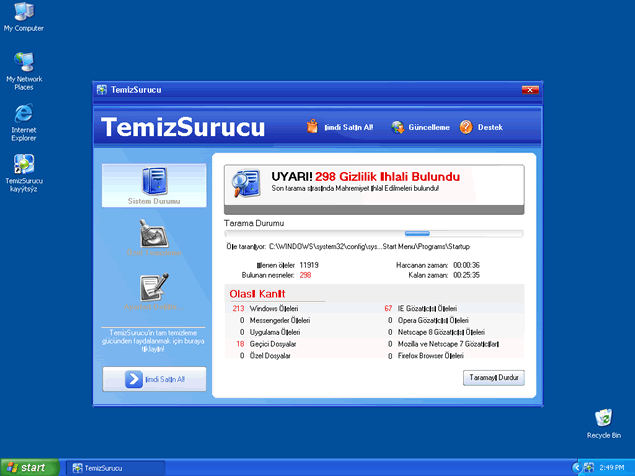Click Güncelleme text in the header

pos(427,128)
